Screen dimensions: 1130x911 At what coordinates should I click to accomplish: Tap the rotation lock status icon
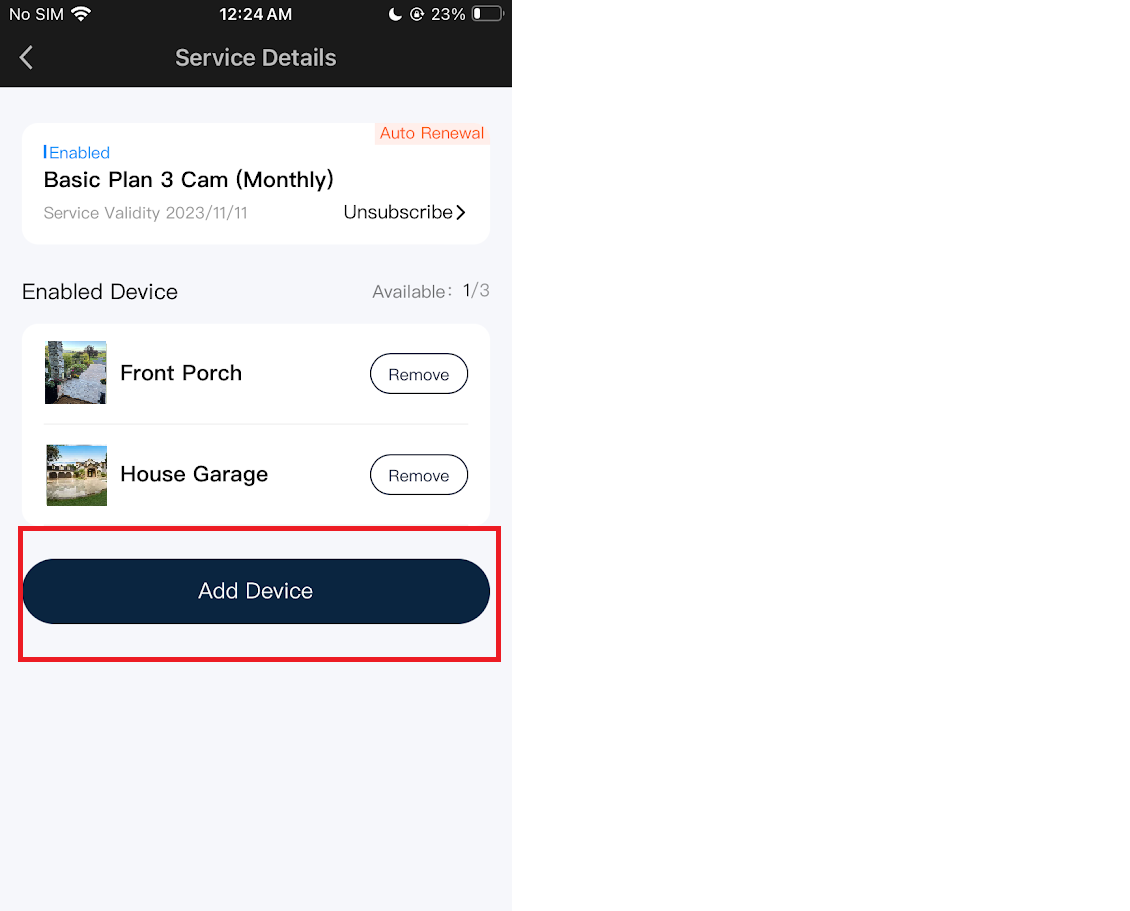point(417,14)
